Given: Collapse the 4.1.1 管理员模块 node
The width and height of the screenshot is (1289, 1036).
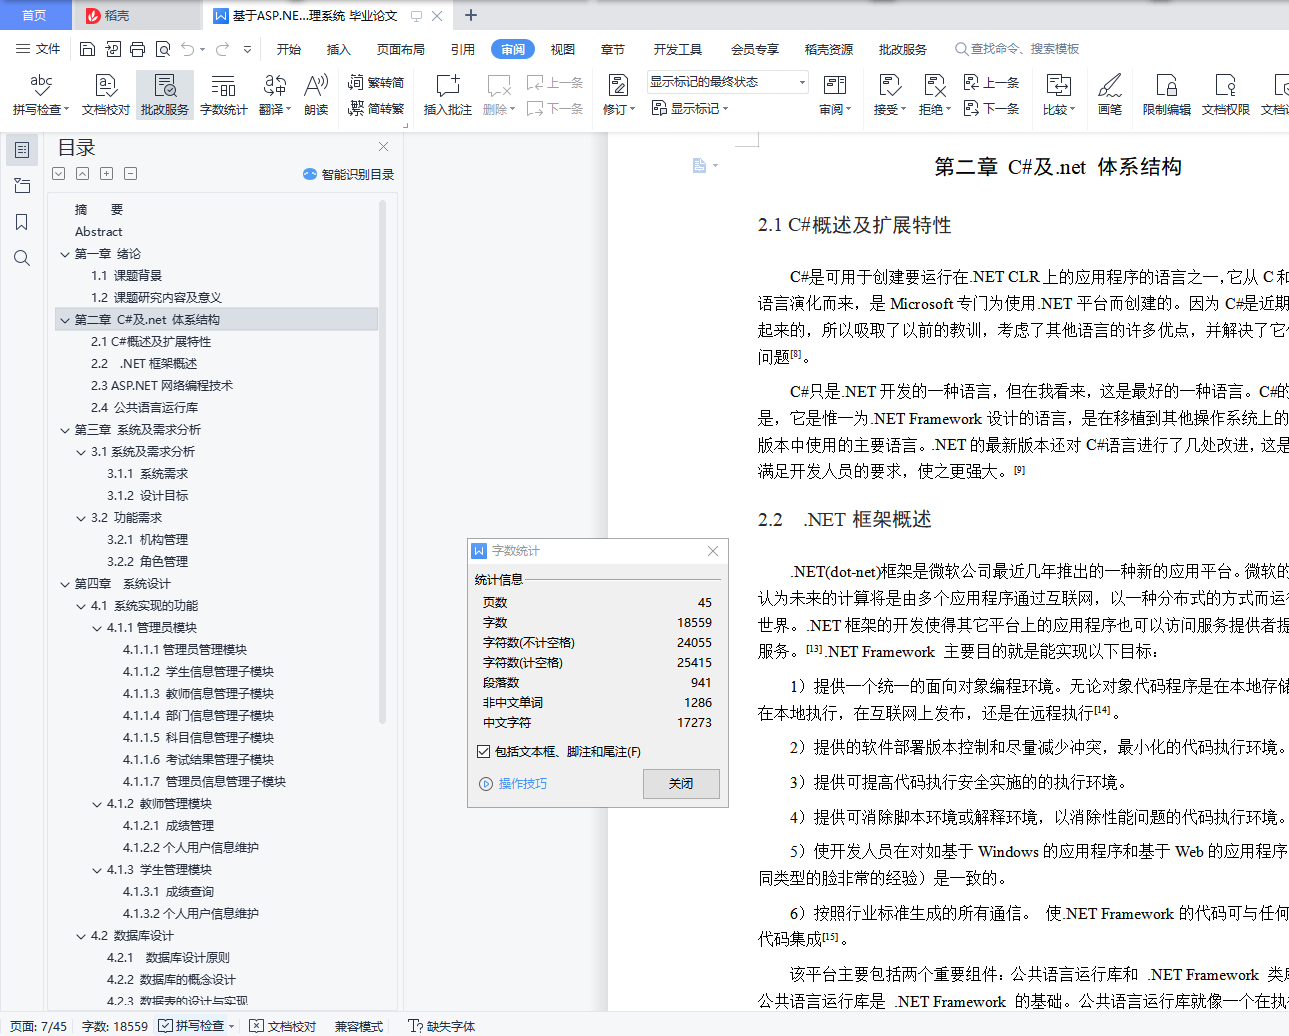Looking at the screenshot, I should (x=97, y=628).
